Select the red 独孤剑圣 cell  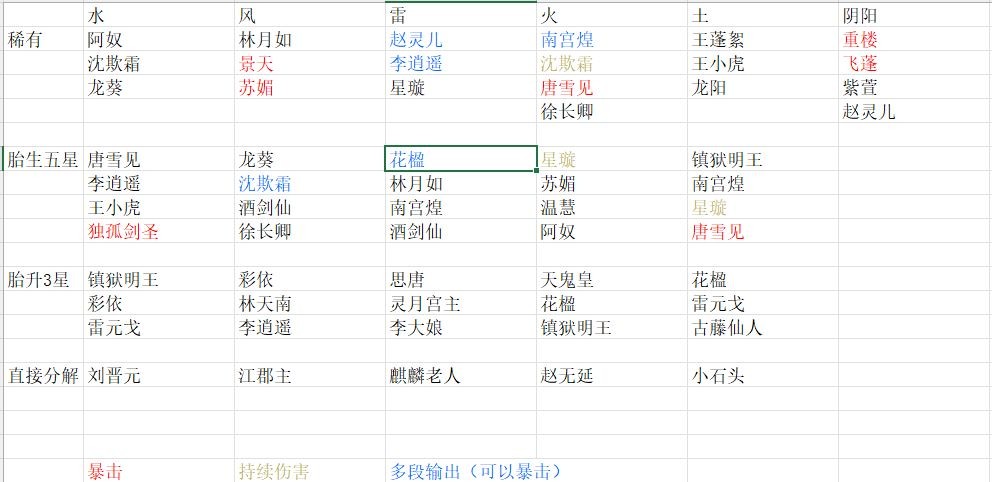point(159,232)
